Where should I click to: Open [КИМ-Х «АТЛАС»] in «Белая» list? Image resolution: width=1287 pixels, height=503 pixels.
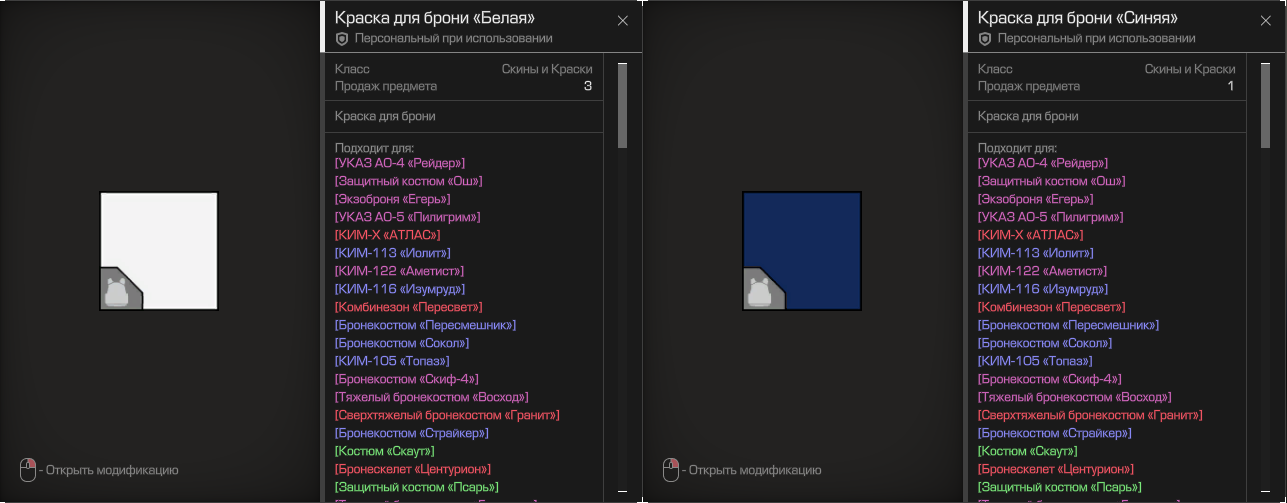388,235
